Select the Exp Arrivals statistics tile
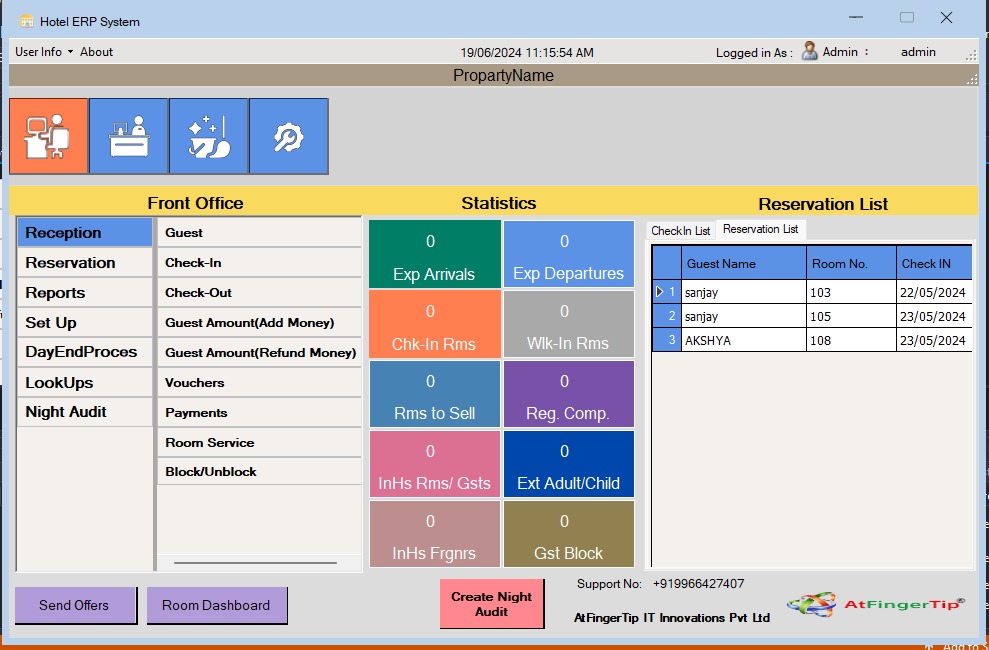Screen dimensions: 989x650 (434, 256)
